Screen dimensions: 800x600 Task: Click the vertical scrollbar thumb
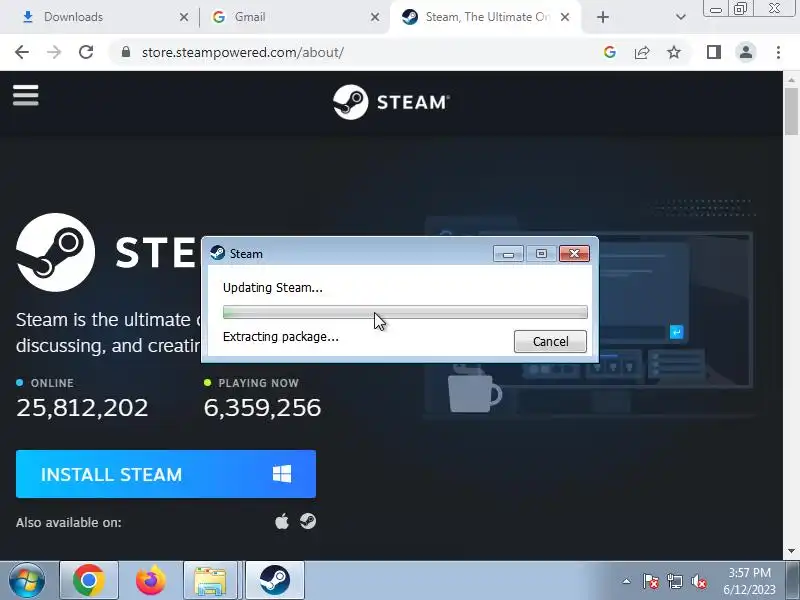[791, 111]
